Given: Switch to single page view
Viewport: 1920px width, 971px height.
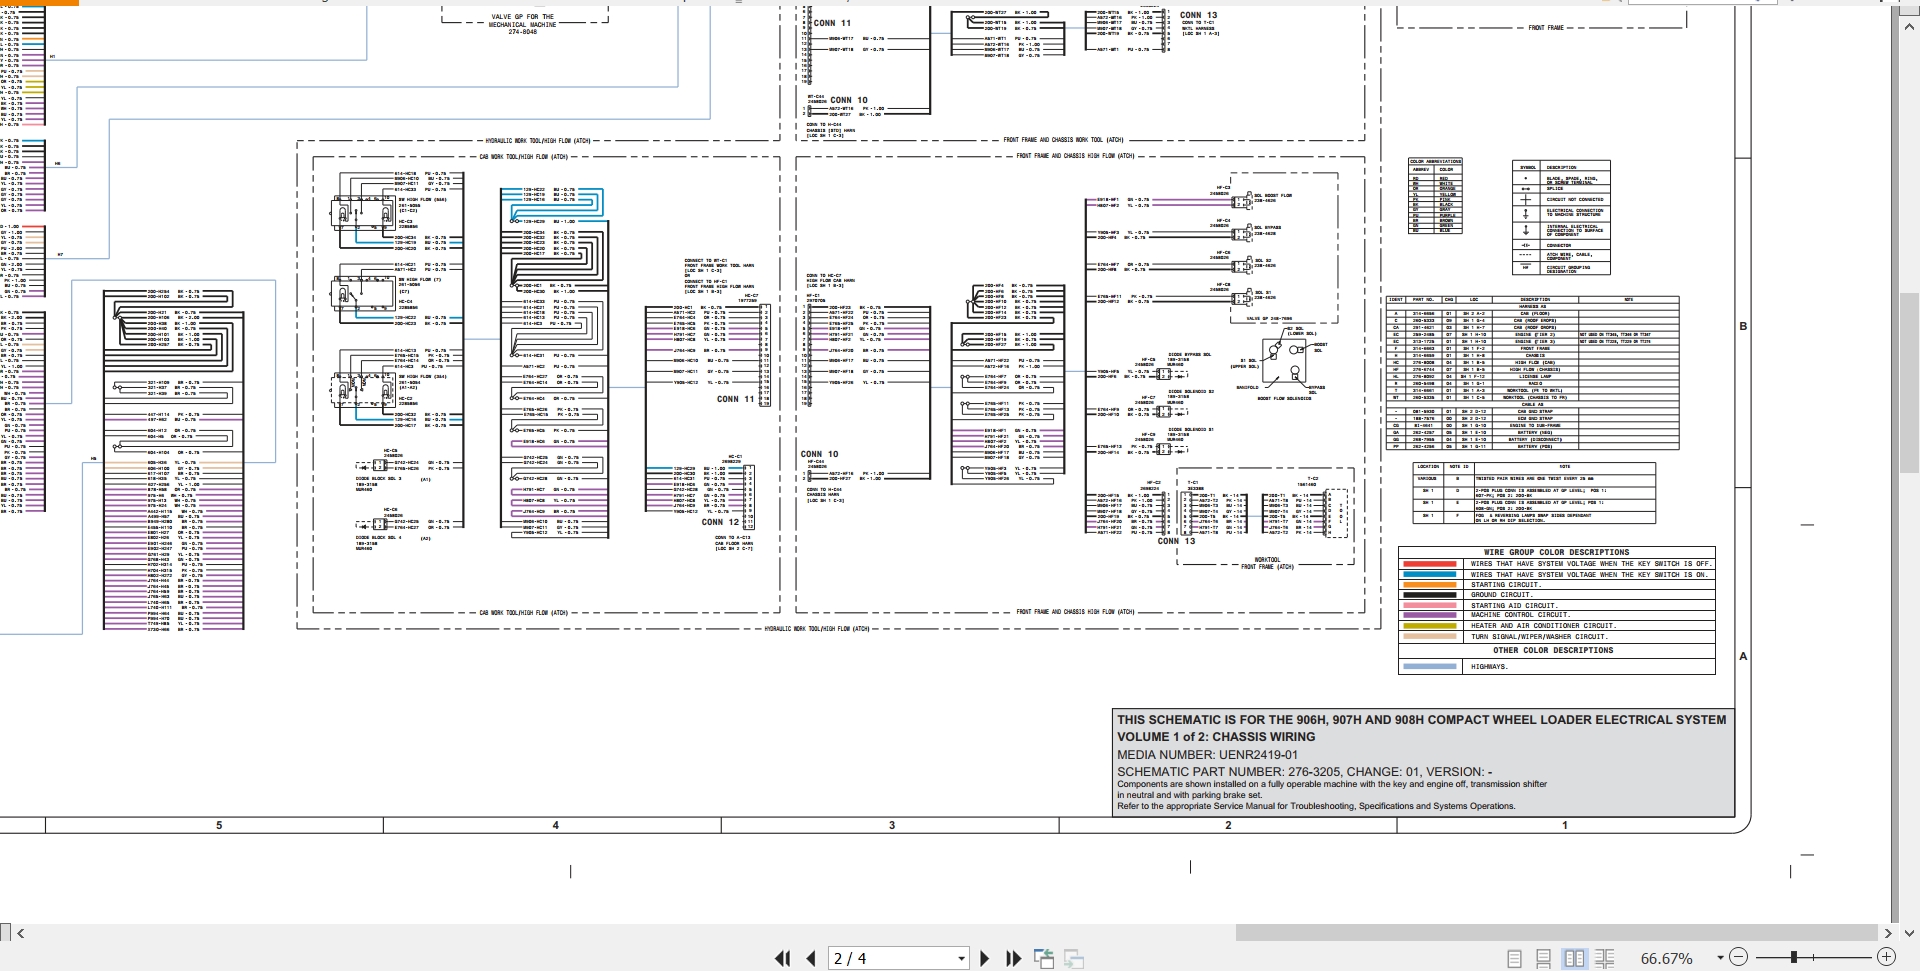Looking at the screenshot, I should click(1514, 959).
